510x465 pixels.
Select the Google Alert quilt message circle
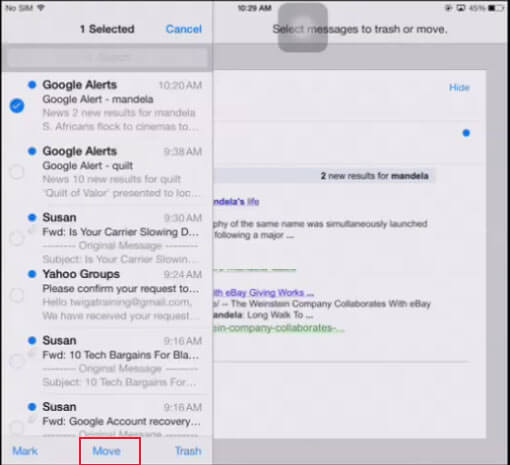[x=17, y=172]
